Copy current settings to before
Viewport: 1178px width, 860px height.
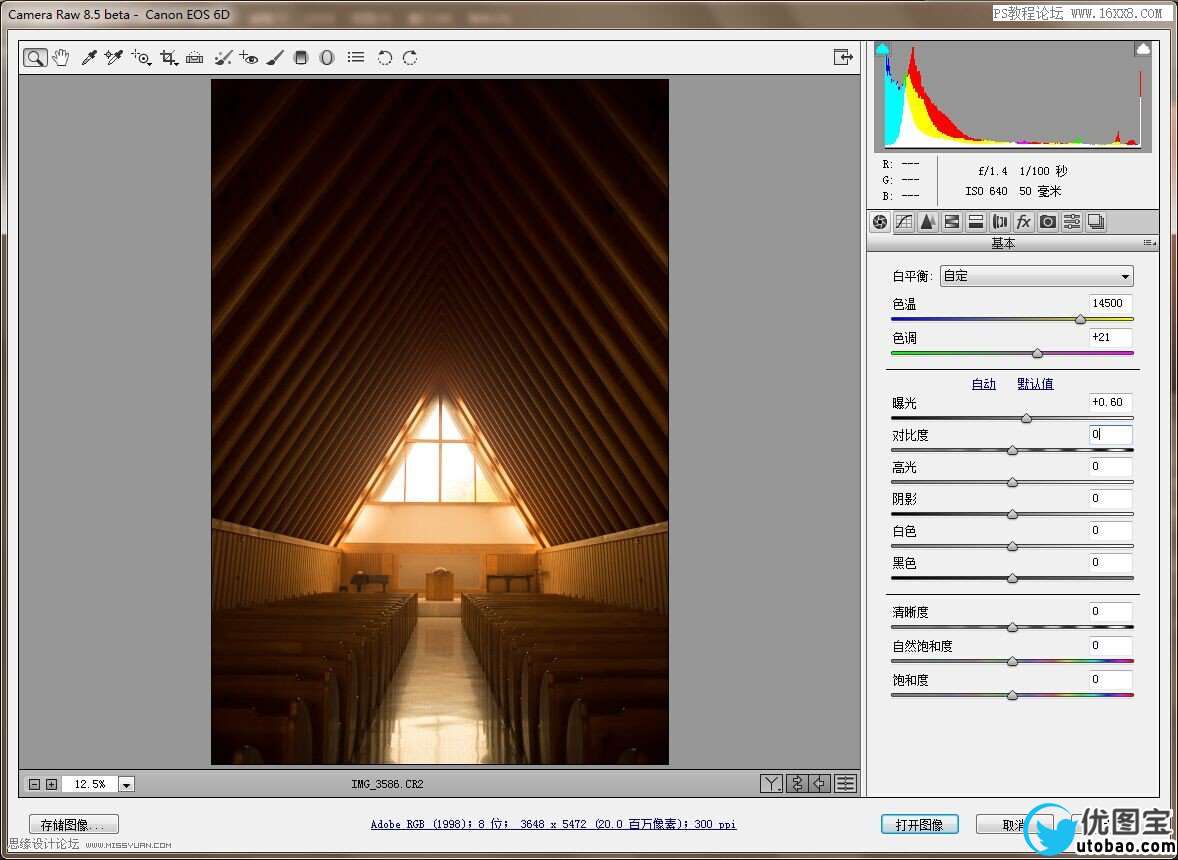click(x=820, y=784)
